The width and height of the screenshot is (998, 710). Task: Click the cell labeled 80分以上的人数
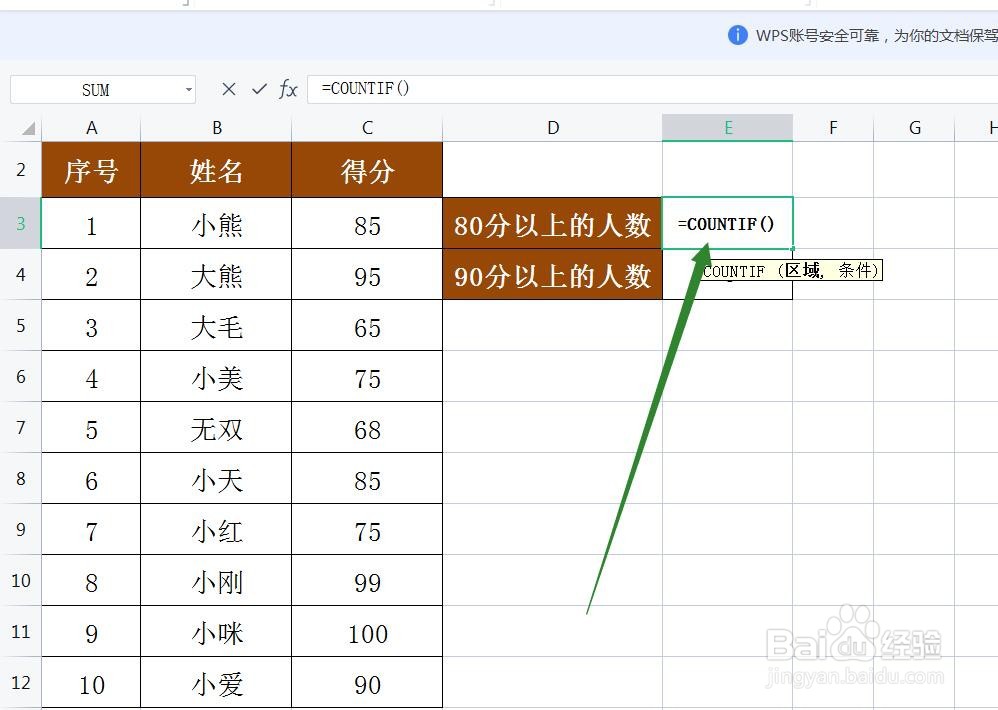coord(552,223)
